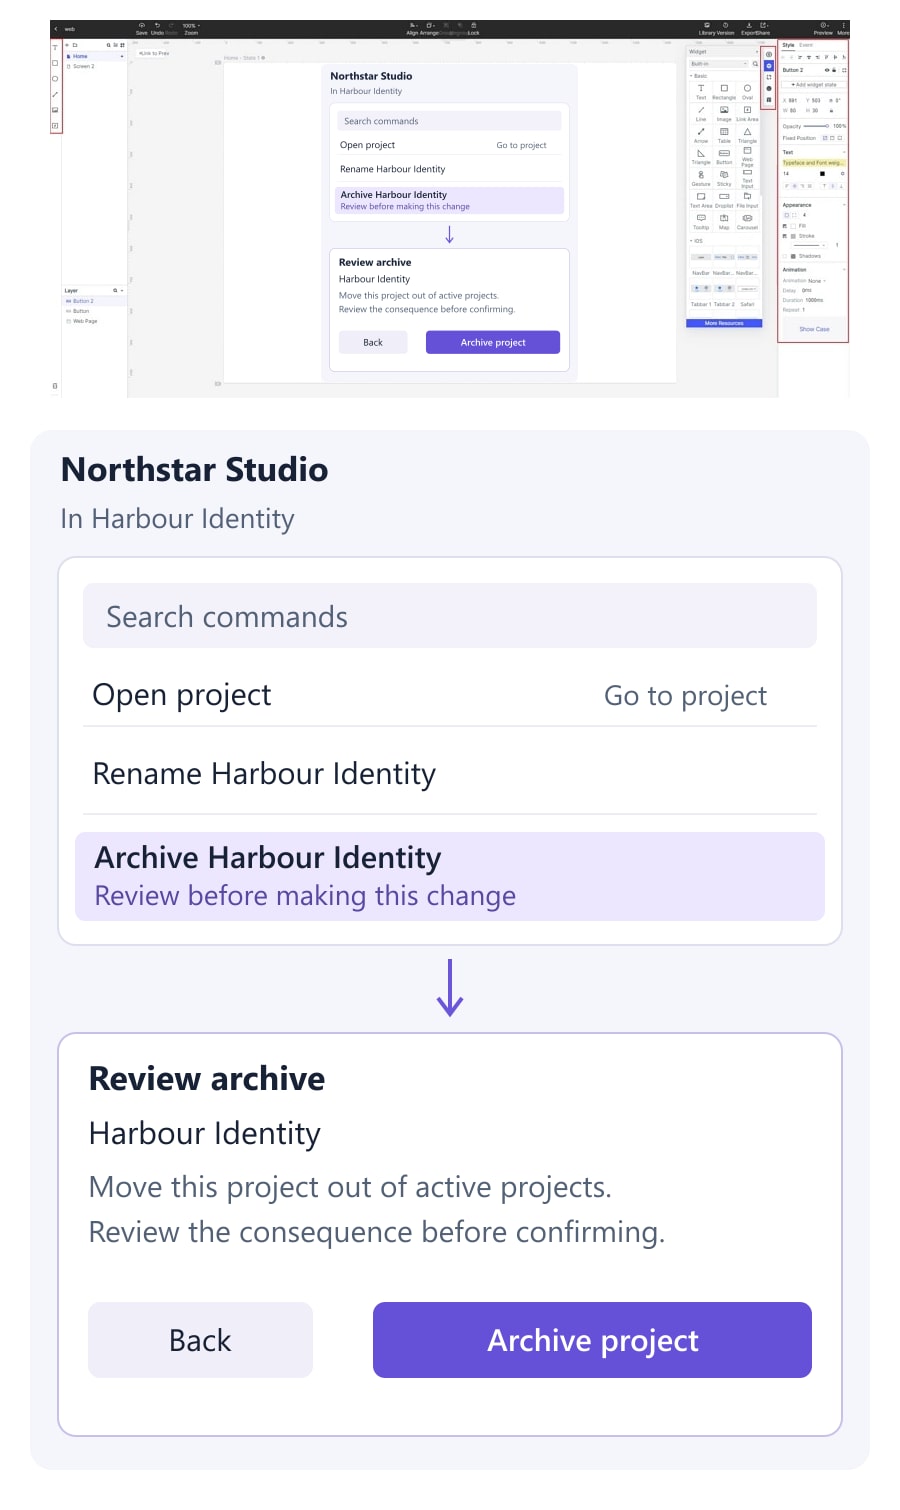This screenshot has width=900, height=1510.
Task: Click Add widget state button
Action: pos(814,85)
